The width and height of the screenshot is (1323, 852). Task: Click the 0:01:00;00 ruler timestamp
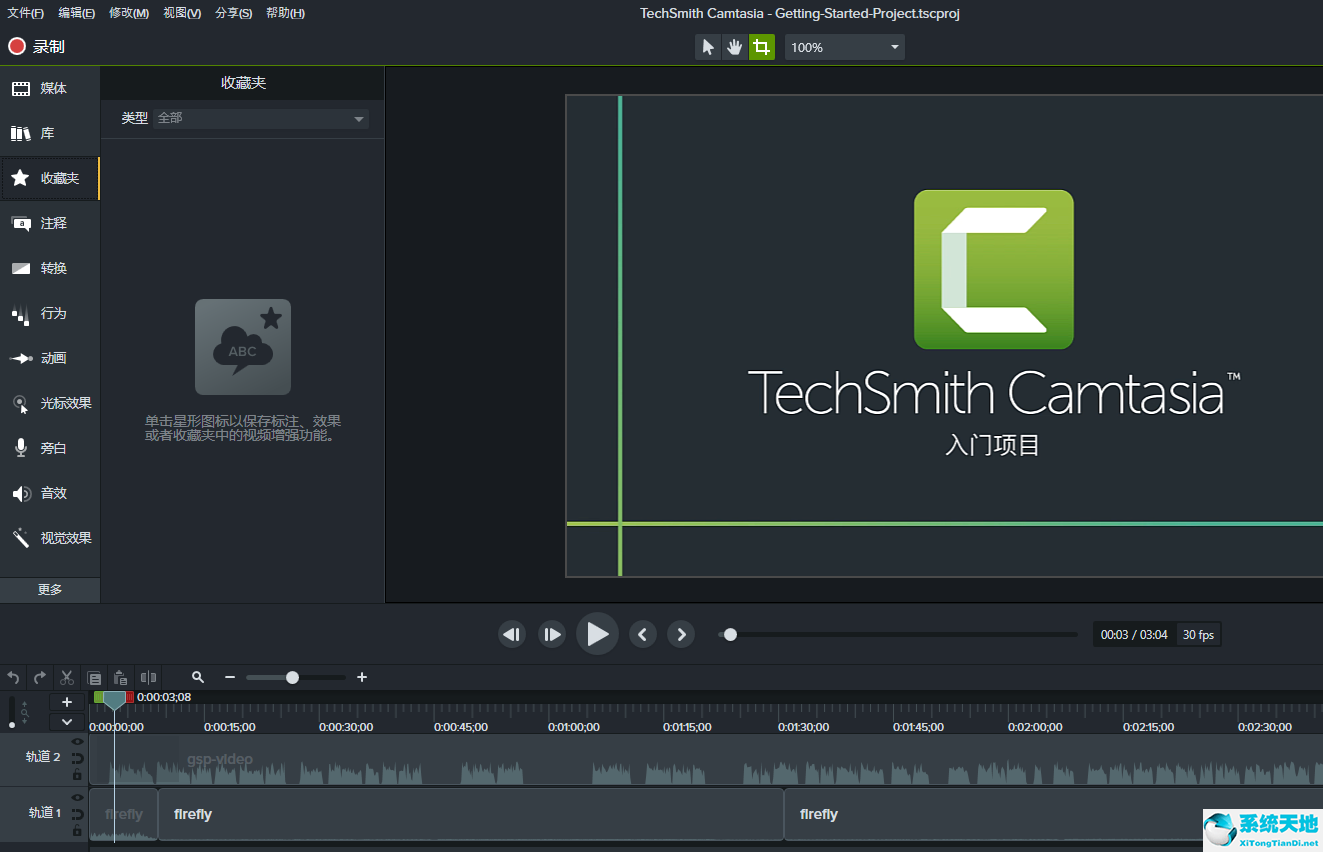point(573,727)
